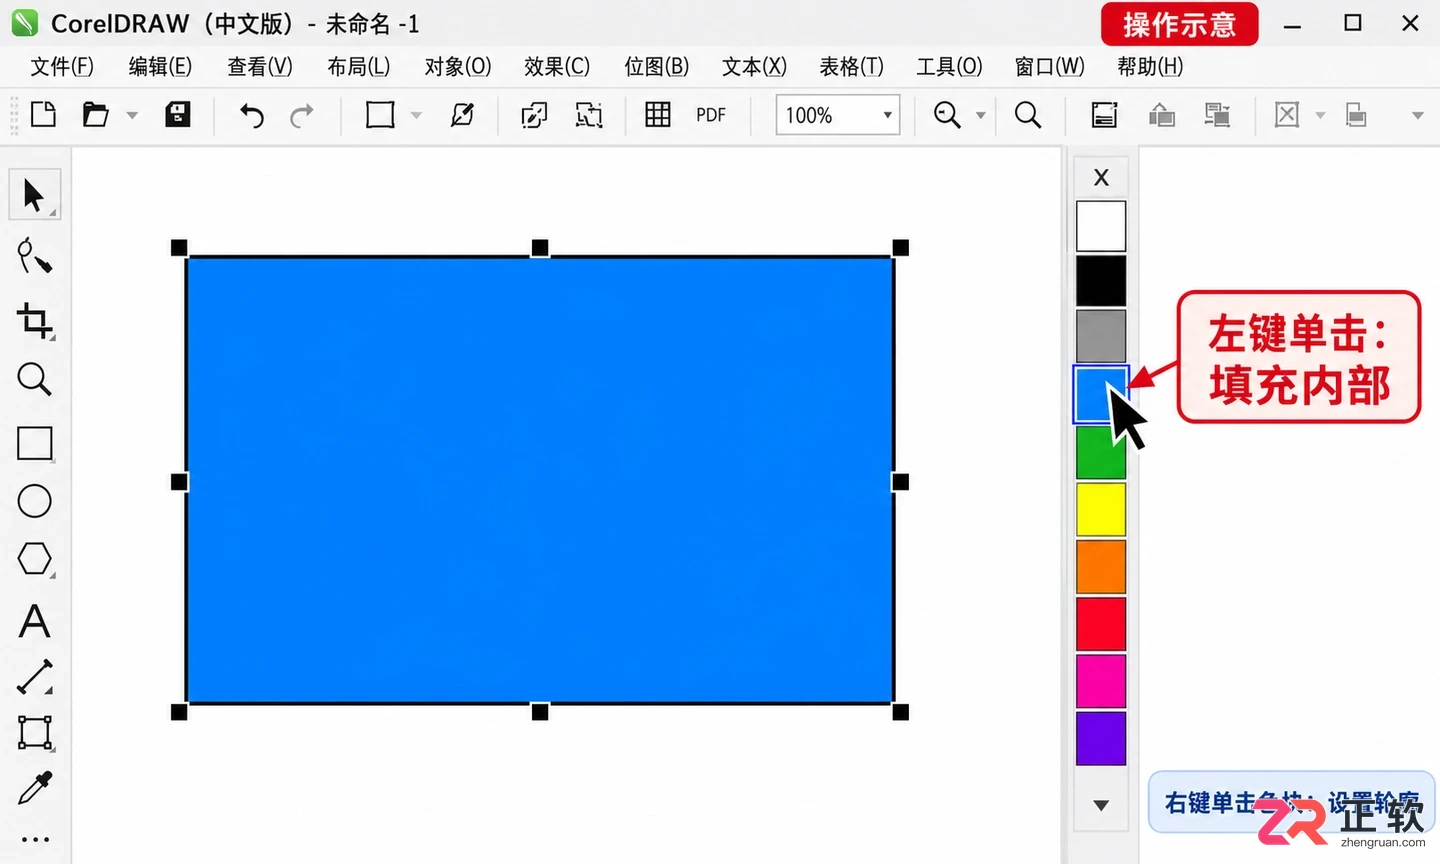
Task: Pick the red color swatch
Action: pos(1101,624)
